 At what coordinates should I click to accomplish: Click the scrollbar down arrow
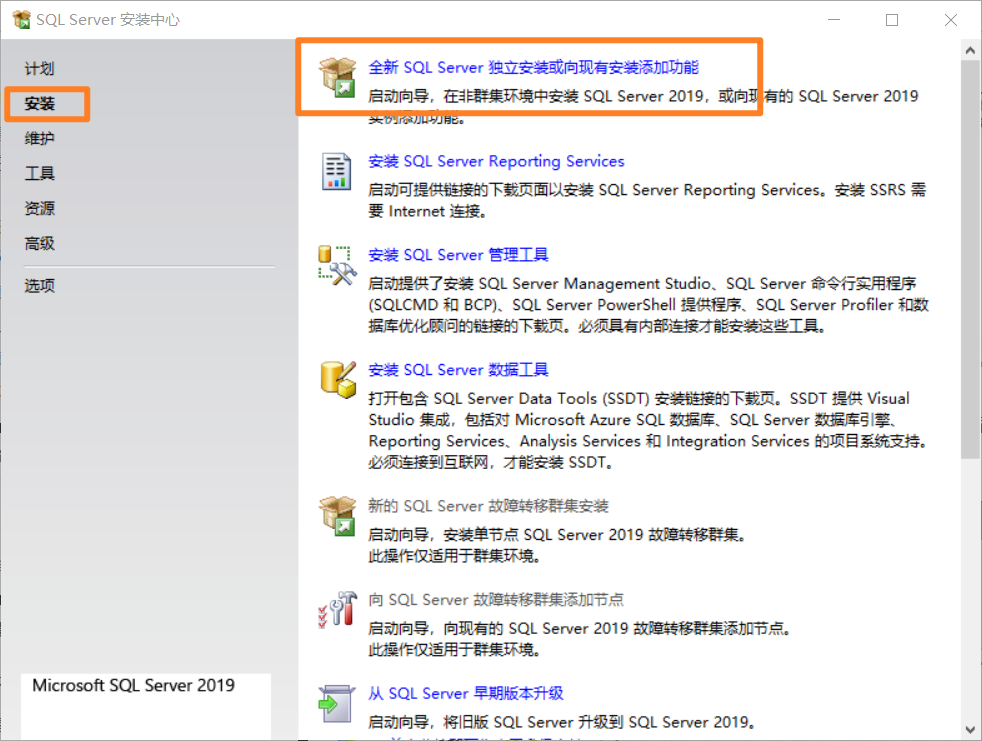[x=971, y=730]
